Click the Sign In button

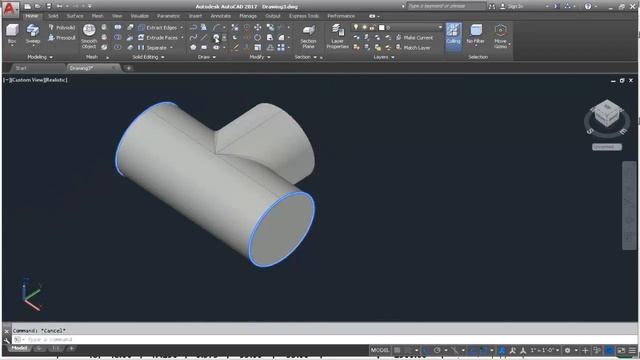(x=512, y=7)
